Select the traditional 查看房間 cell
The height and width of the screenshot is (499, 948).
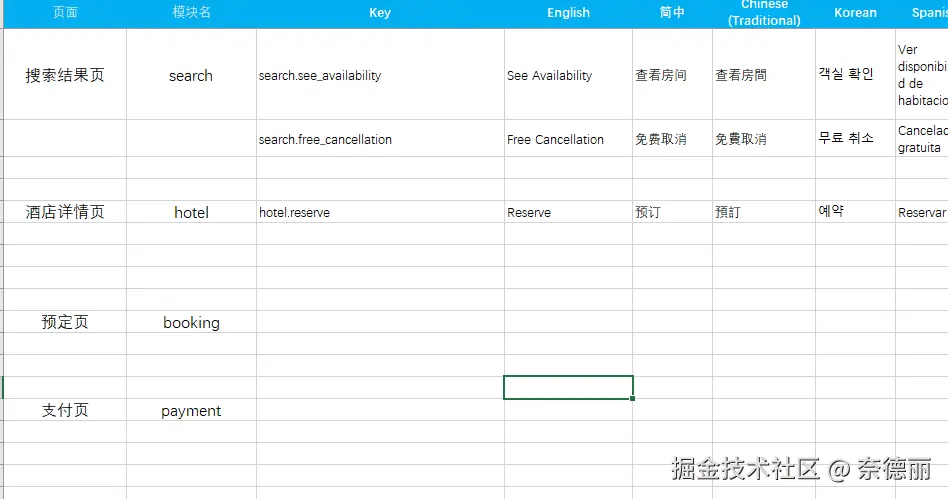point(764,74)
